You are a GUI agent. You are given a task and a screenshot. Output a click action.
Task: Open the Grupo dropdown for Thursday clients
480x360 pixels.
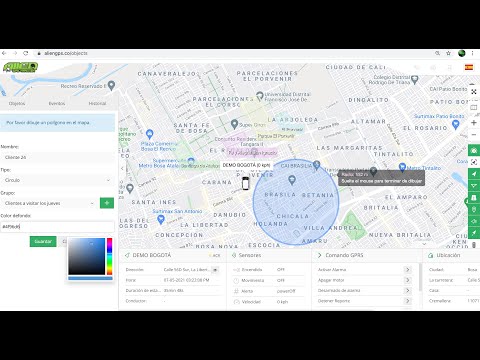pos(49,203)
